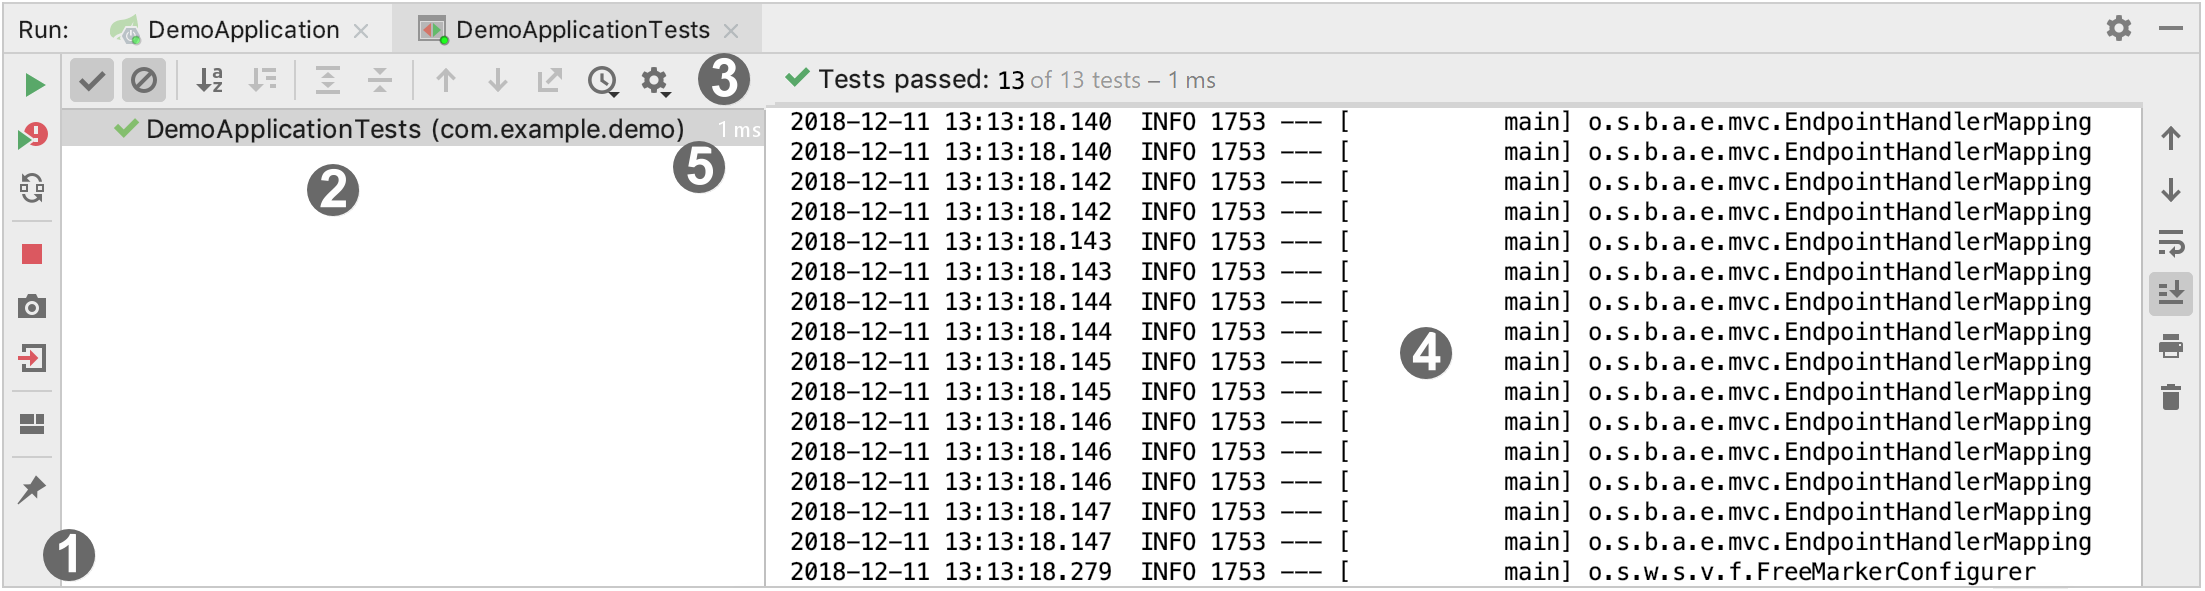Screen dimensions: 2205x591
Task: Restore layout icon in left sidebar
Action: 32,424
